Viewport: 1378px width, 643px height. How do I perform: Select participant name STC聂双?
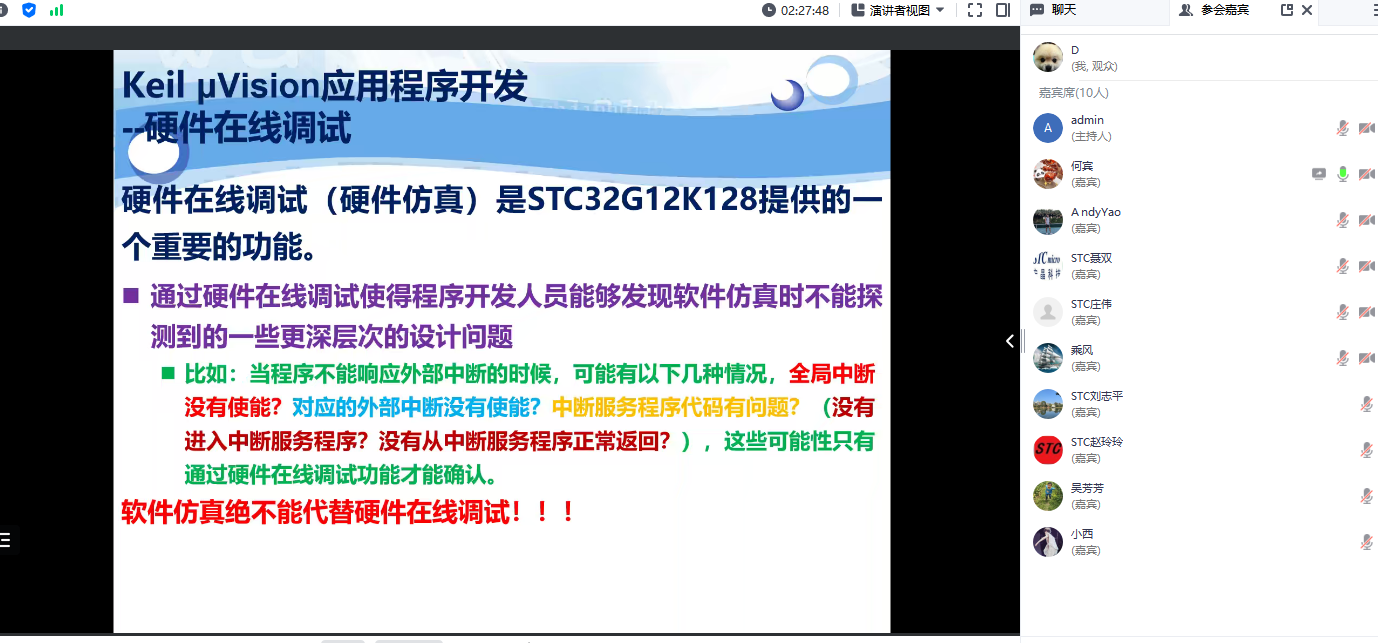[1091, 258]
